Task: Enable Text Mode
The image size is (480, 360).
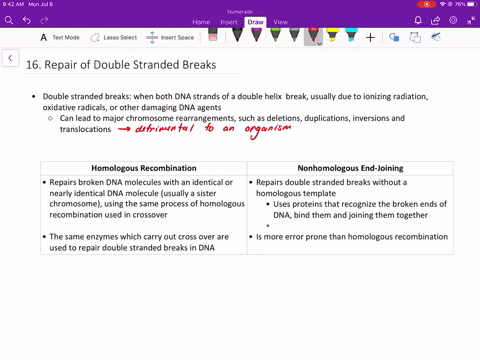Action: tap(60, 37)
